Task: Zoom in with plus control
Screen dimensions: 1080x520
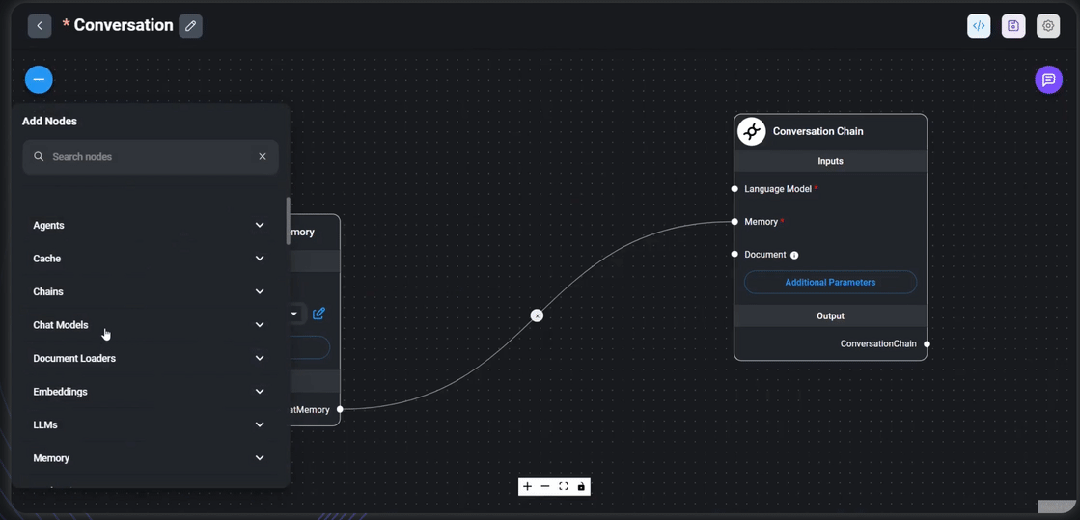Action: [x=528, y=486]
